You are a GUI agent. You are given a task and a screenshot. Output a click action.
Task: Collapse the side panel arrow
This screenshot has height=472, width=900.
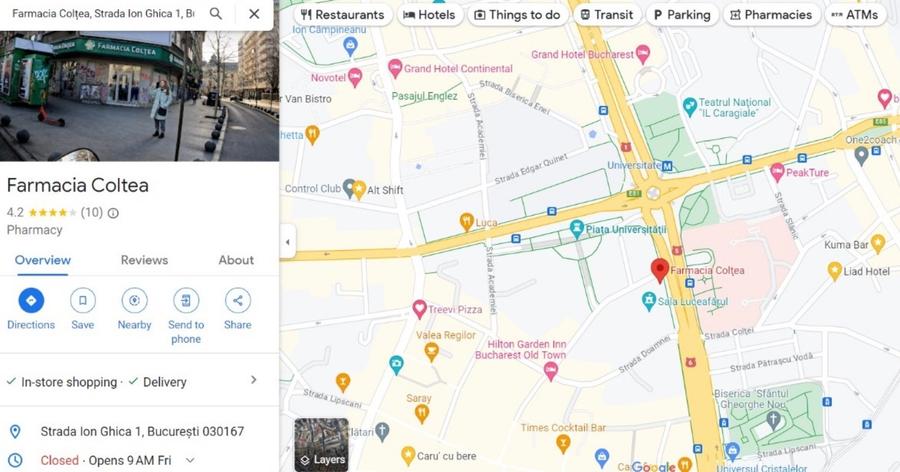pyautogui.click(x=288, y=242)
